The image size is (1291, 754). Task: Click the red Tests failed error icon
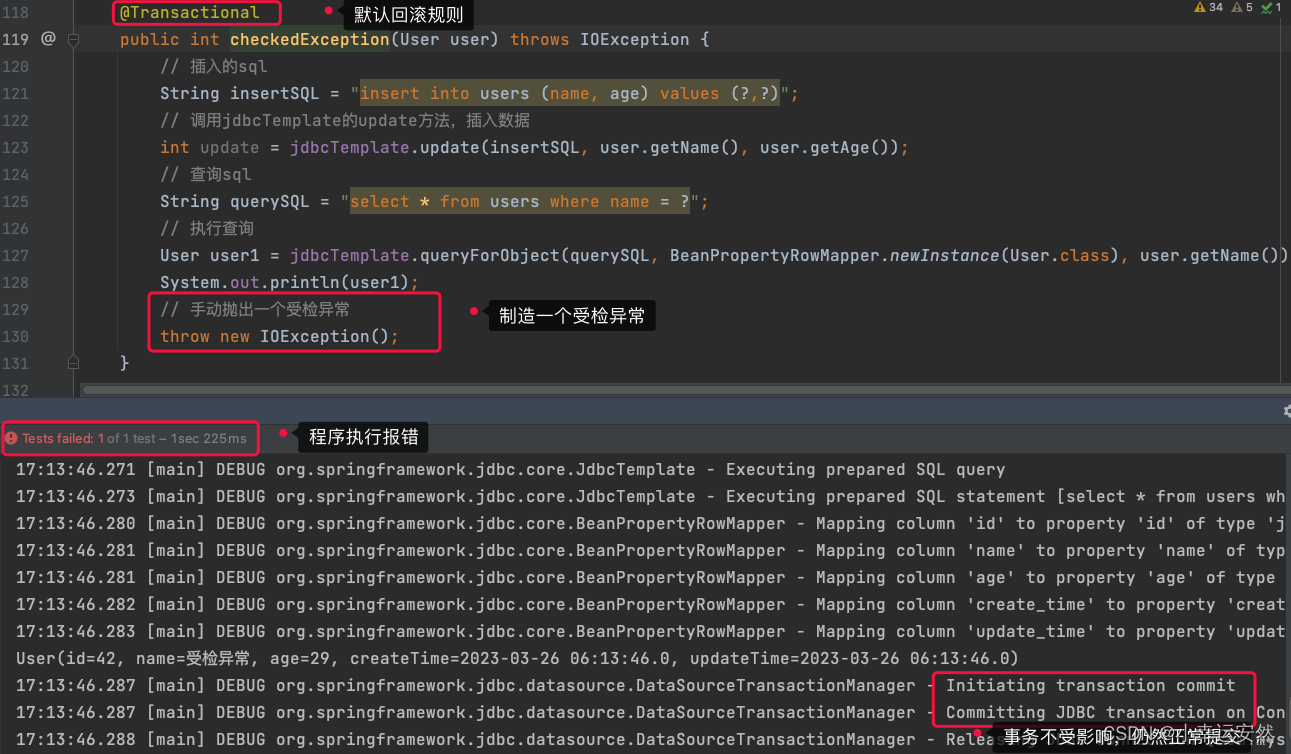click(x=11, y=438)
